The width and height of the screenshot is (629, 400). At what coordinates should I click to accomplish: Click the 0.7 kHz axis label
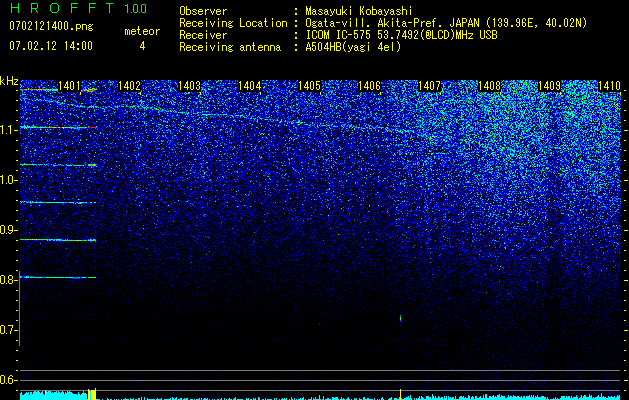pyautogui.click(x=9, y=330)
